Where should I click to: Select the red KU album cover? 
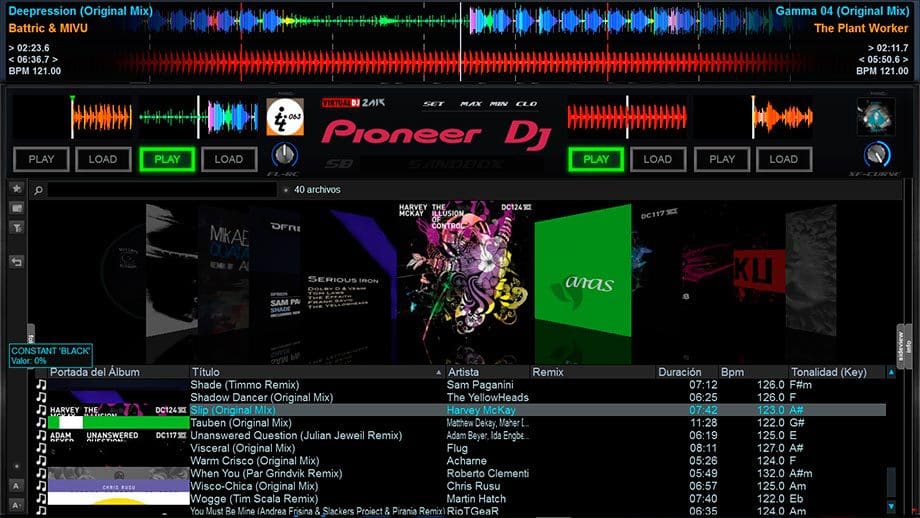758,271
